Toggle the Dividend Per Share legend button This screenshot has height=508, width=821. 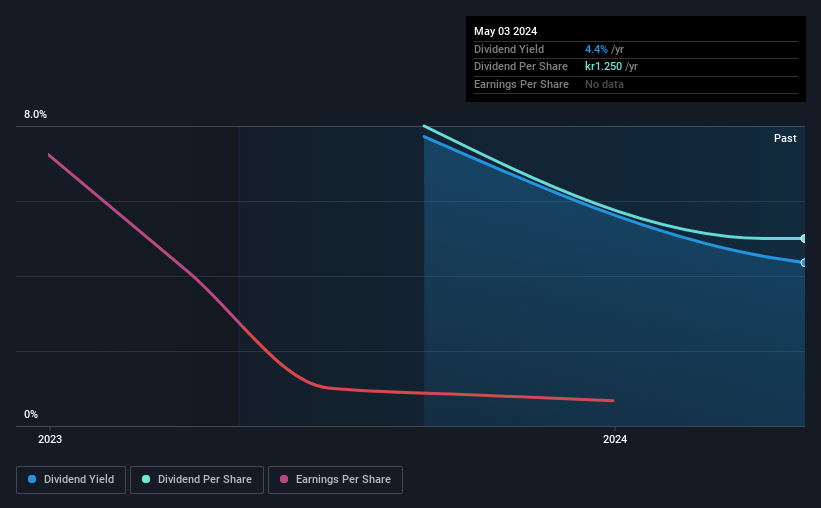tap(197, 480)
